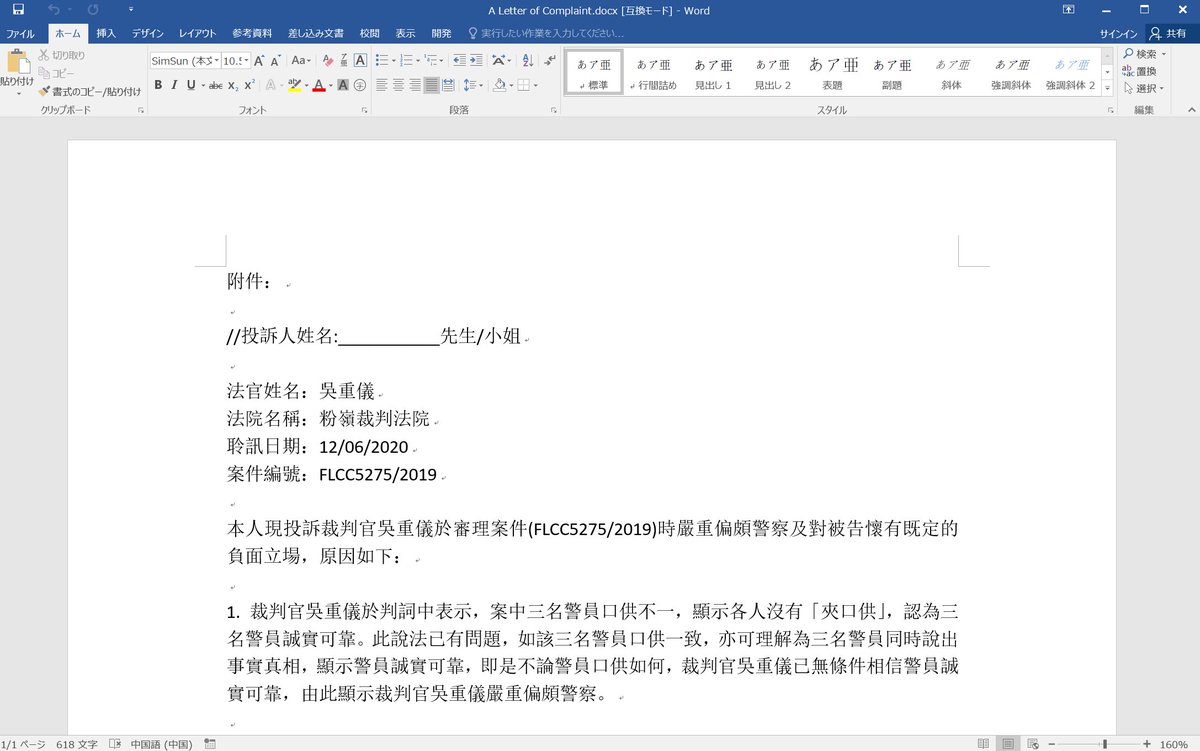Clear all formatting with the eraser icon

coord(327,61)
